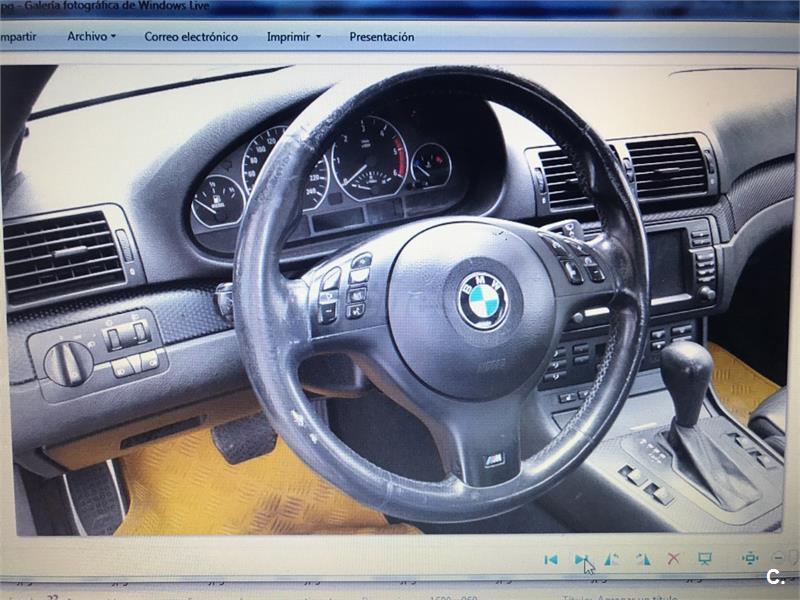
Task: Open the Compartir menu item
Action: click(18, 37)
